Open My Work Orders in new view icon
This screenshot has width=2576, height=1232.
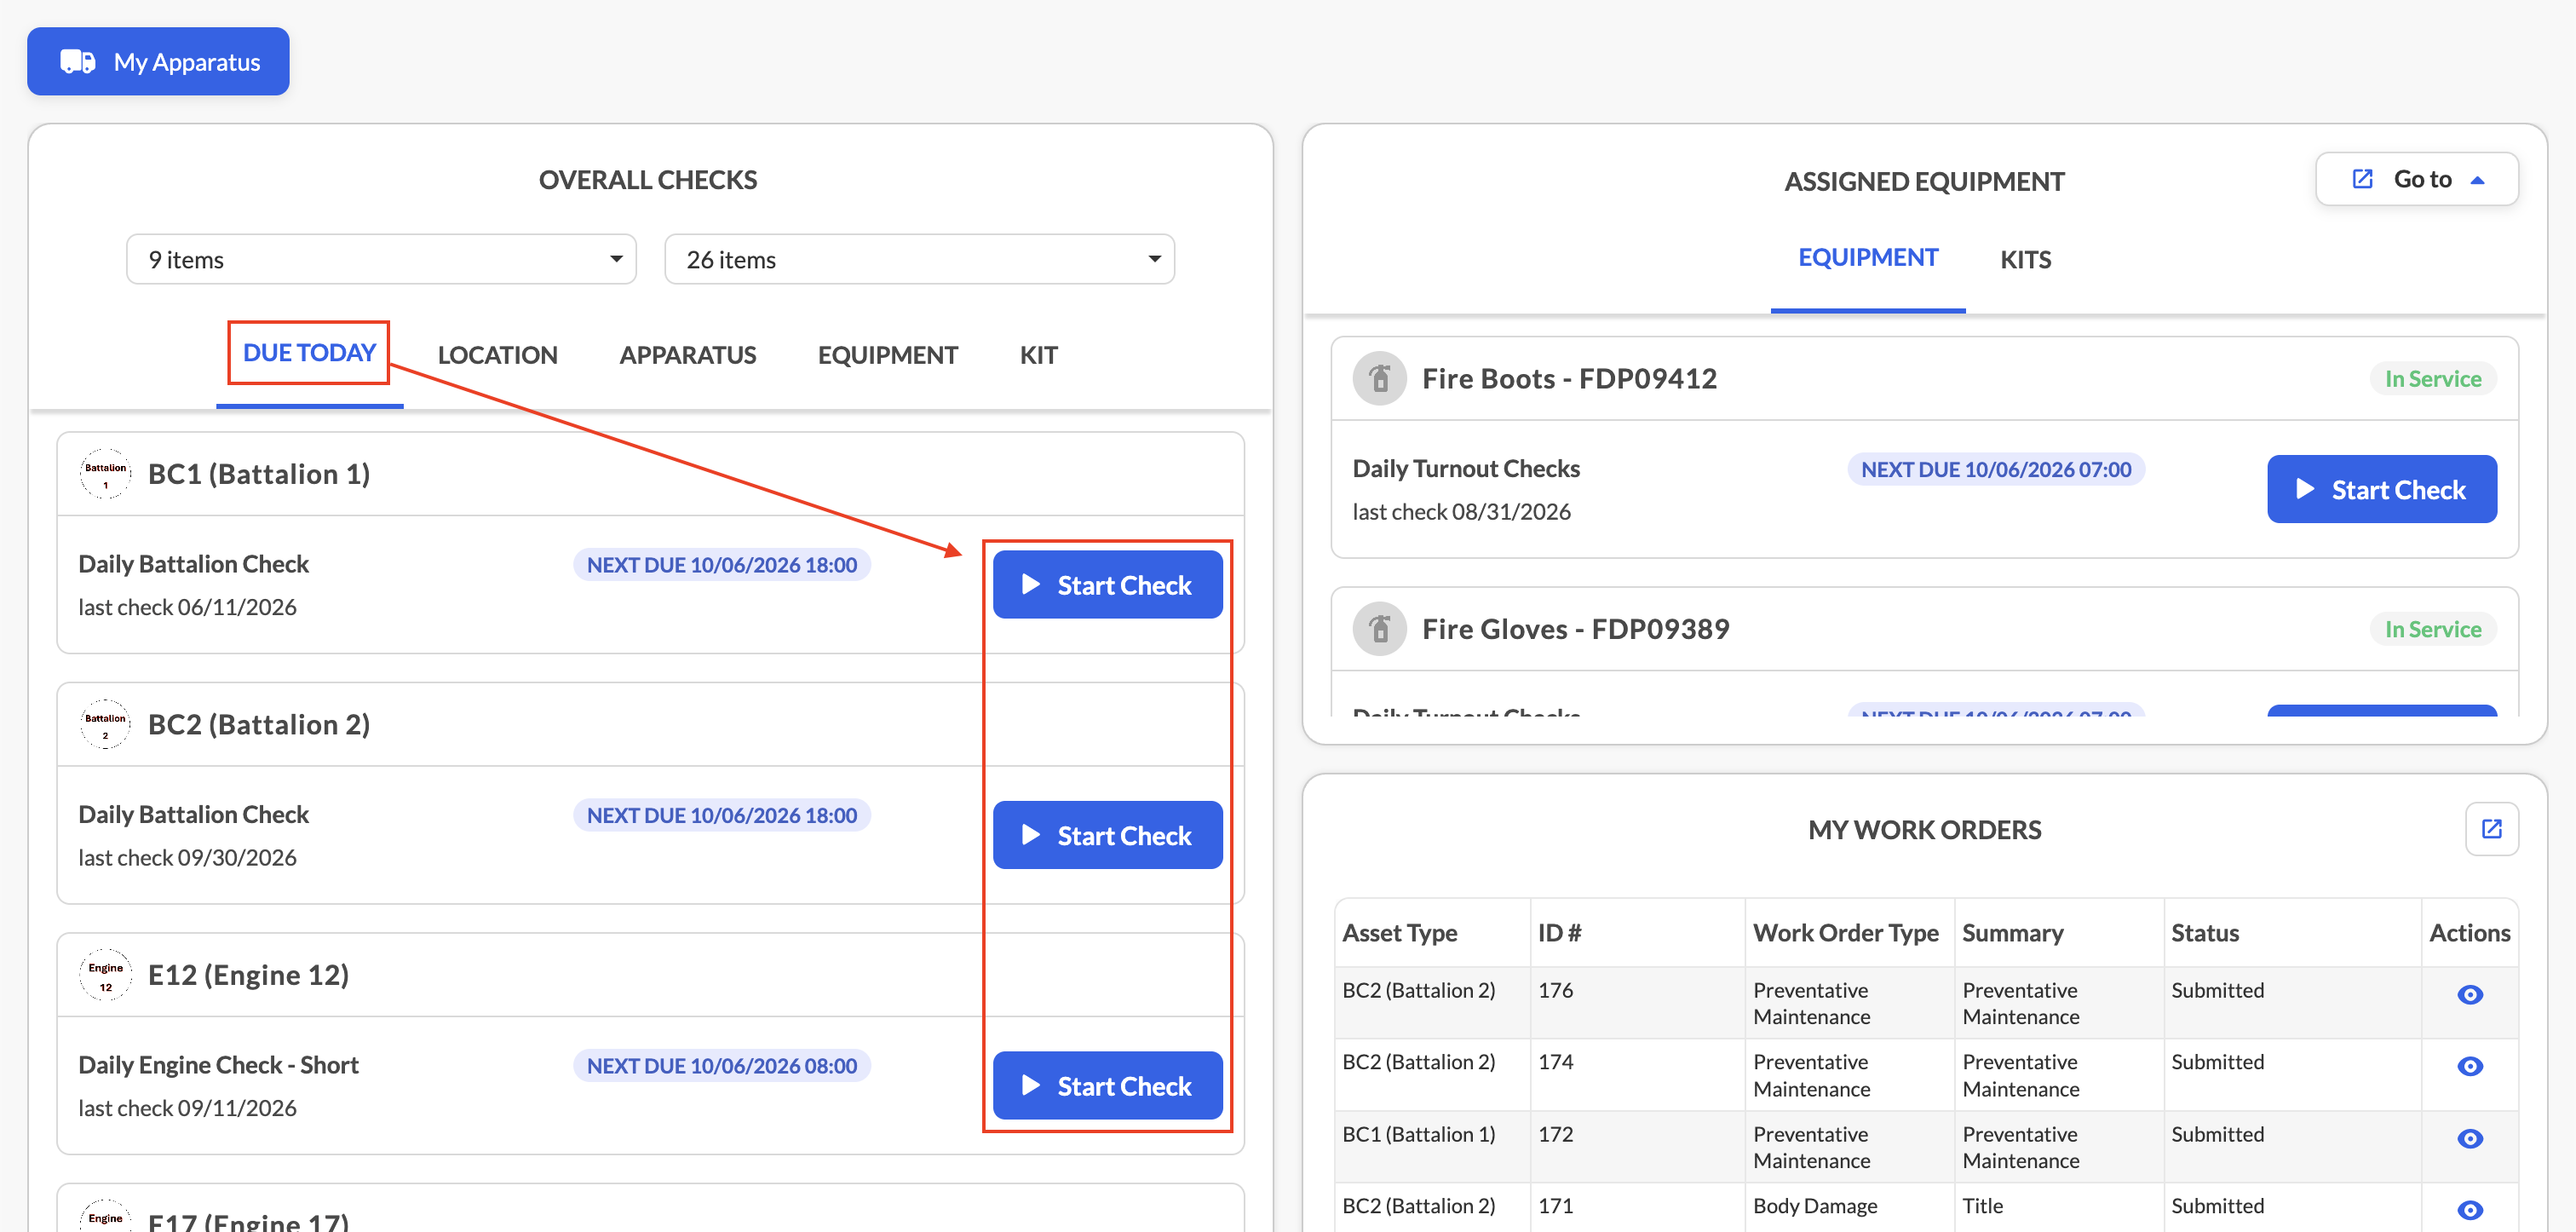pyautogui.click(x=2491, y=829)
